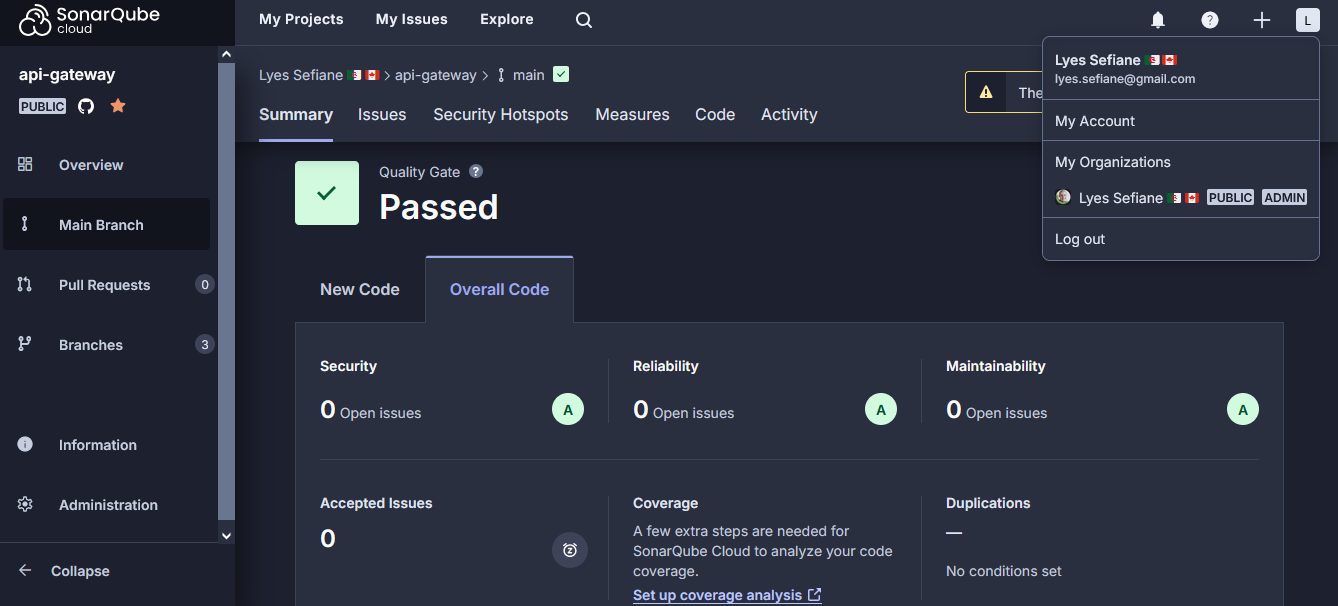The height and width of the screenshot is (606, 1338).
Task: Collapse the sidebar
Action: pos(64,571)
